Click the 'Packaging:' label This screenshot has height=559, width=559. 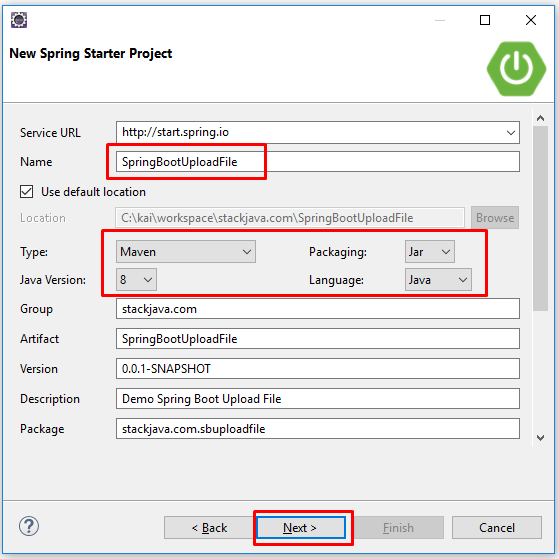[x=338, y=252]
